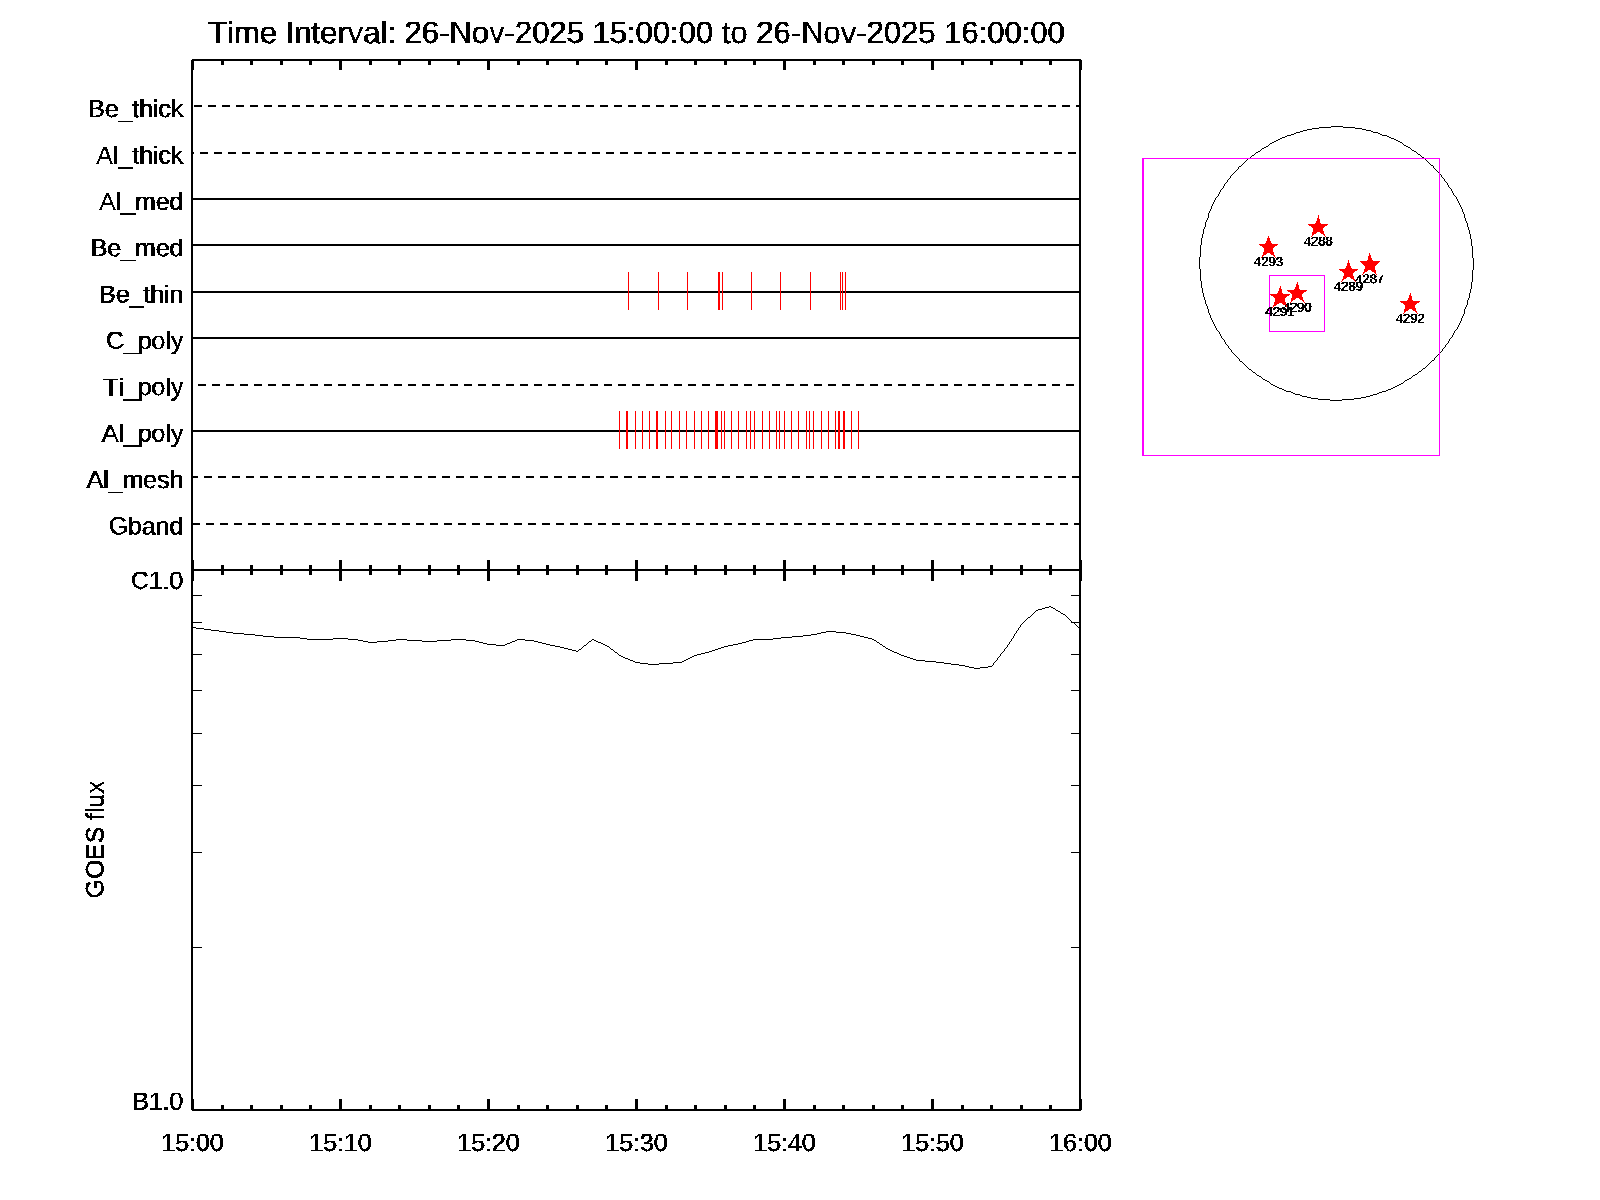Click the red star for region 4293
This screenshot has height=1200, width=1600.
click(x=1268, y=247)
